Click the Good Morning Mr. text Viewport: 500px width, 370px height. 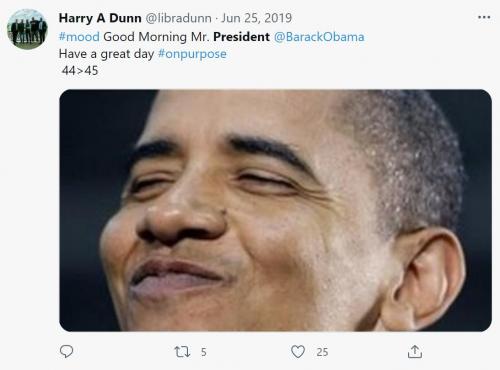[156, 37]
